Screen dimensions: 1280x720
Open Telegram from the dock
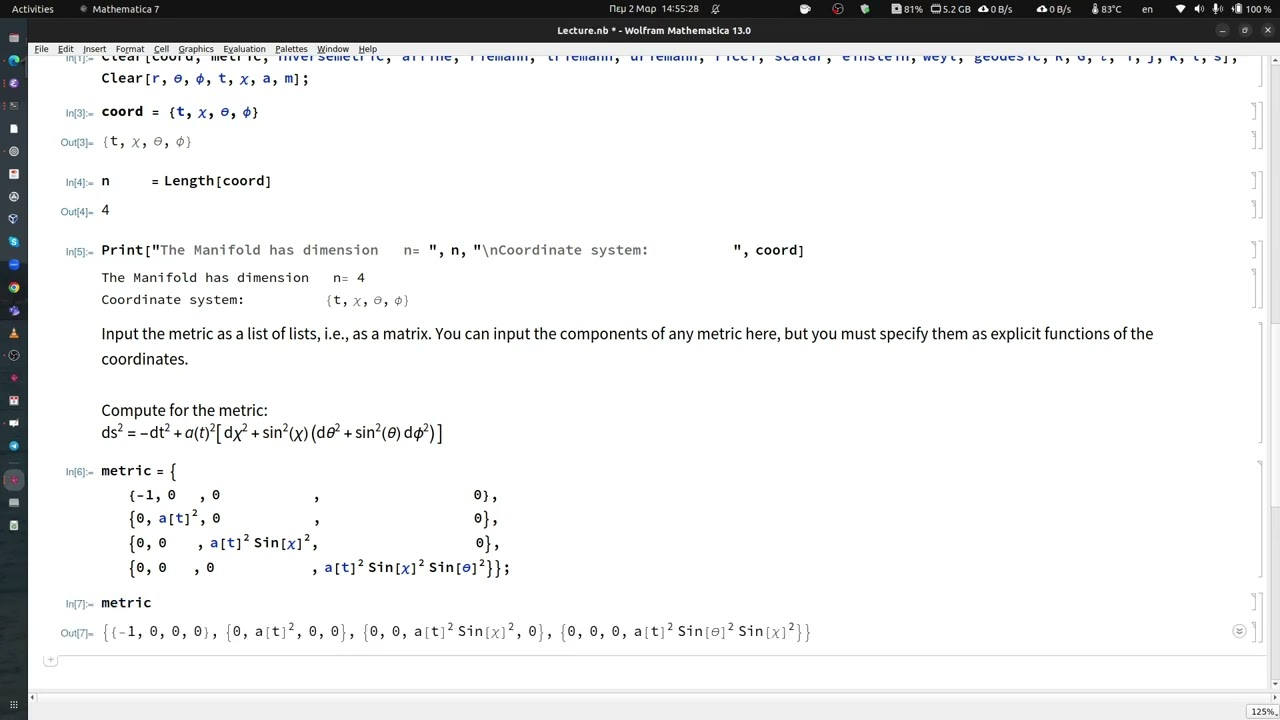(x=14, y=446)
